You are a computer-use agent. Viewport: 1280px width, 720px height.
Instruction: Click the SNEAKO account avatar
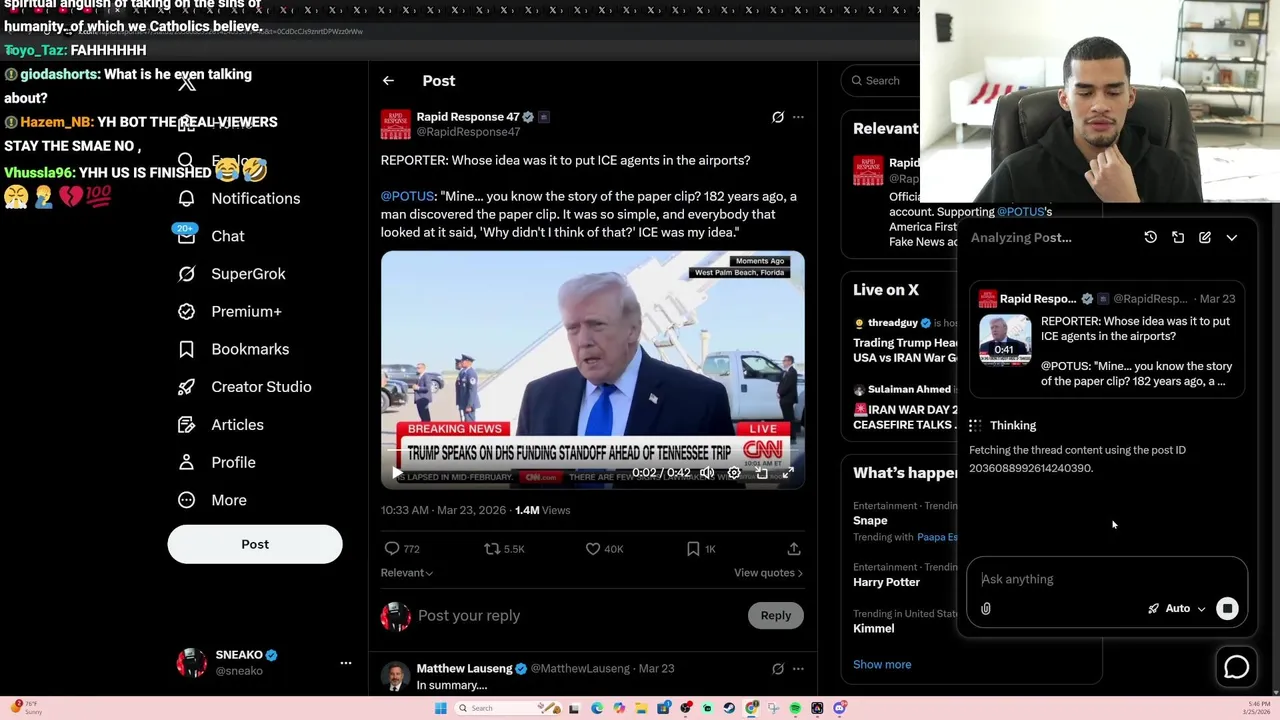[x=192, y=662]
